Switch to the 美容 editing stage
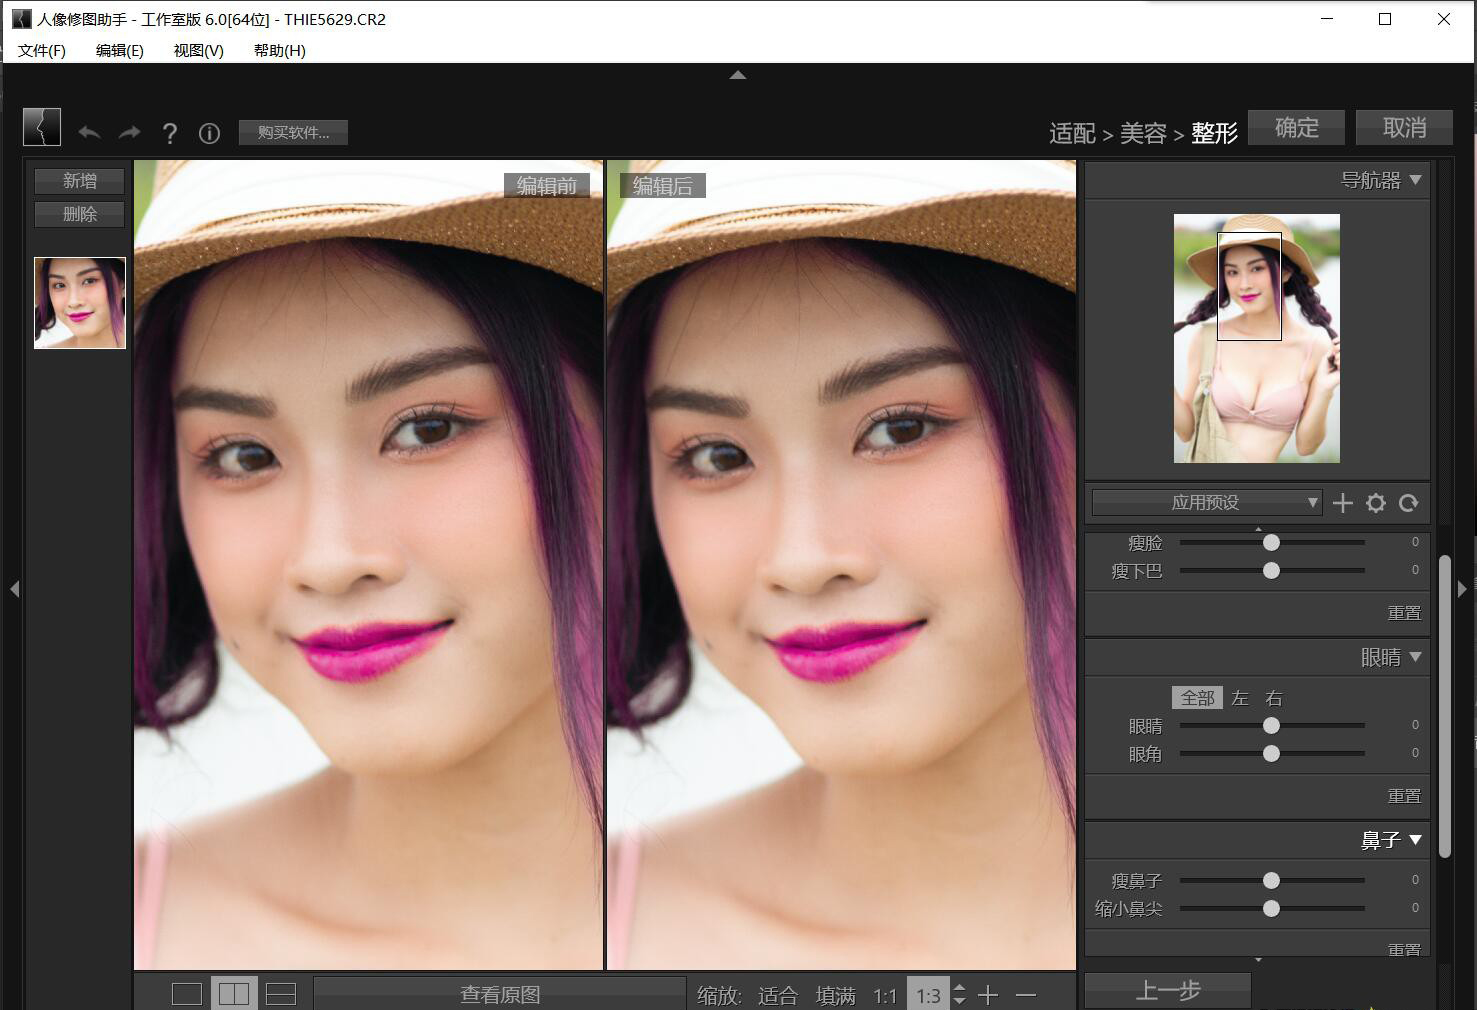 point(1143,132)
